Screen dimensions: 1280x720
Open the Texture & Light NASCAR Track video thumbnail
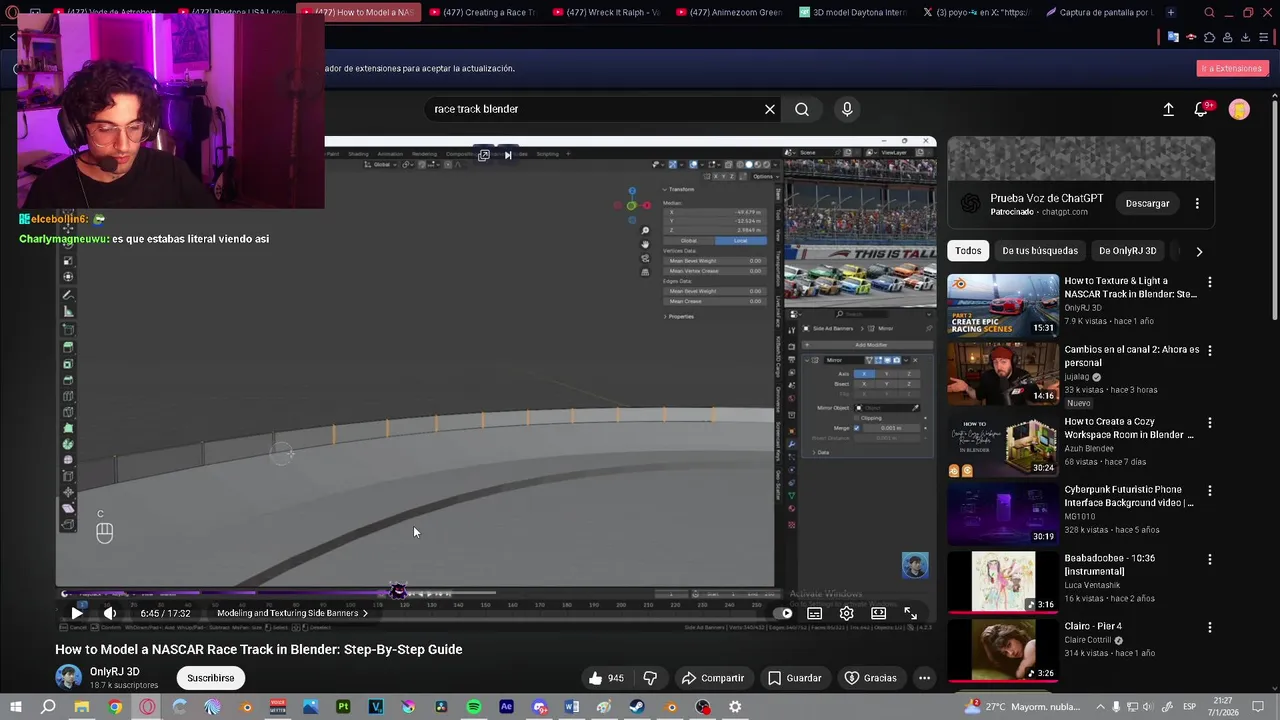[x=1003, y=304]
